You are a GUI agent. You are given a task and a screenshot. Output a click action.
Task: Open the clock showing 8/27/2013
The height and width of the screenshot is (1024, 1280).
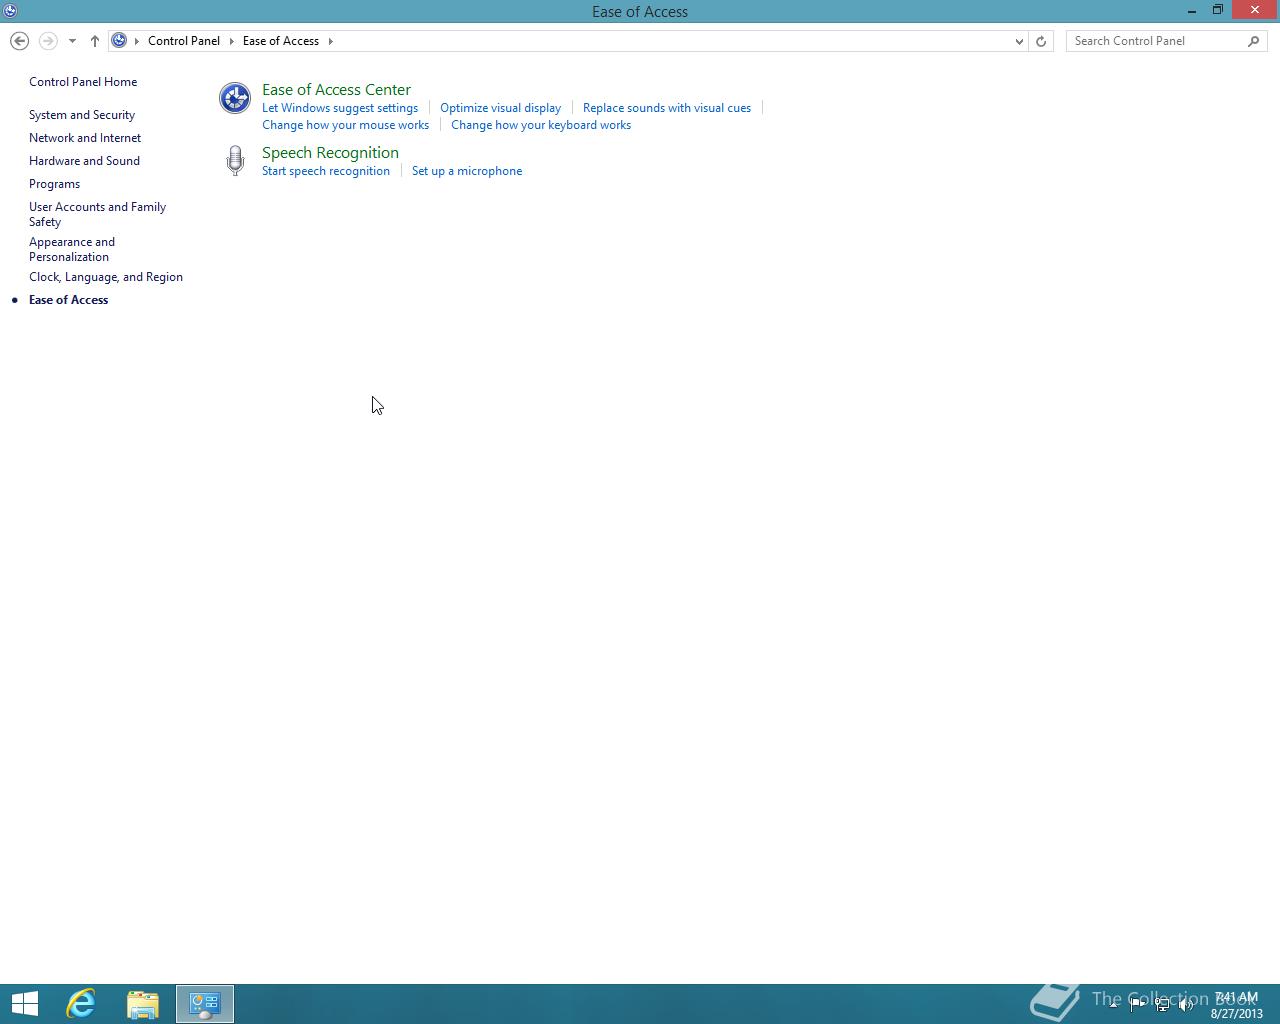coord(1236,1005)
